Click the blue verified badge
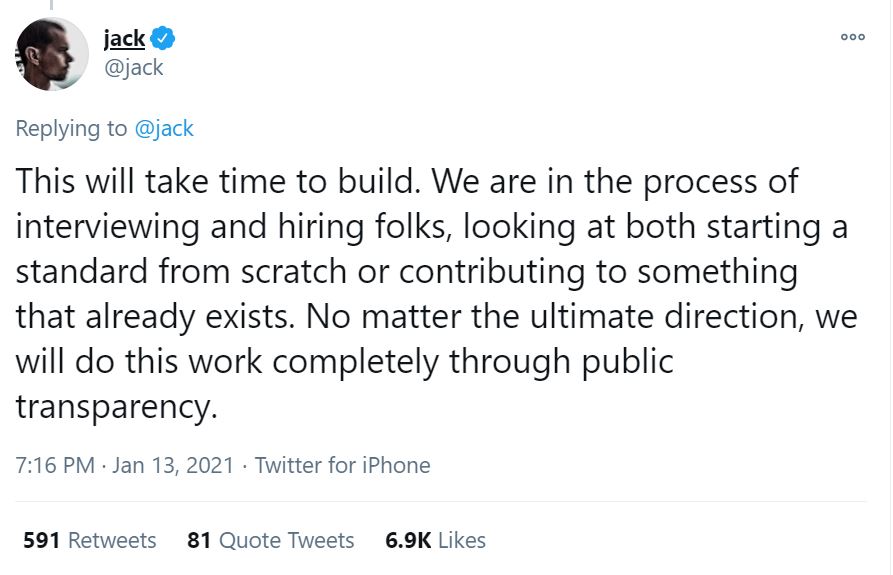Image resolution: width=893 pixels, height=575 pixels. (x=164, y=39)
